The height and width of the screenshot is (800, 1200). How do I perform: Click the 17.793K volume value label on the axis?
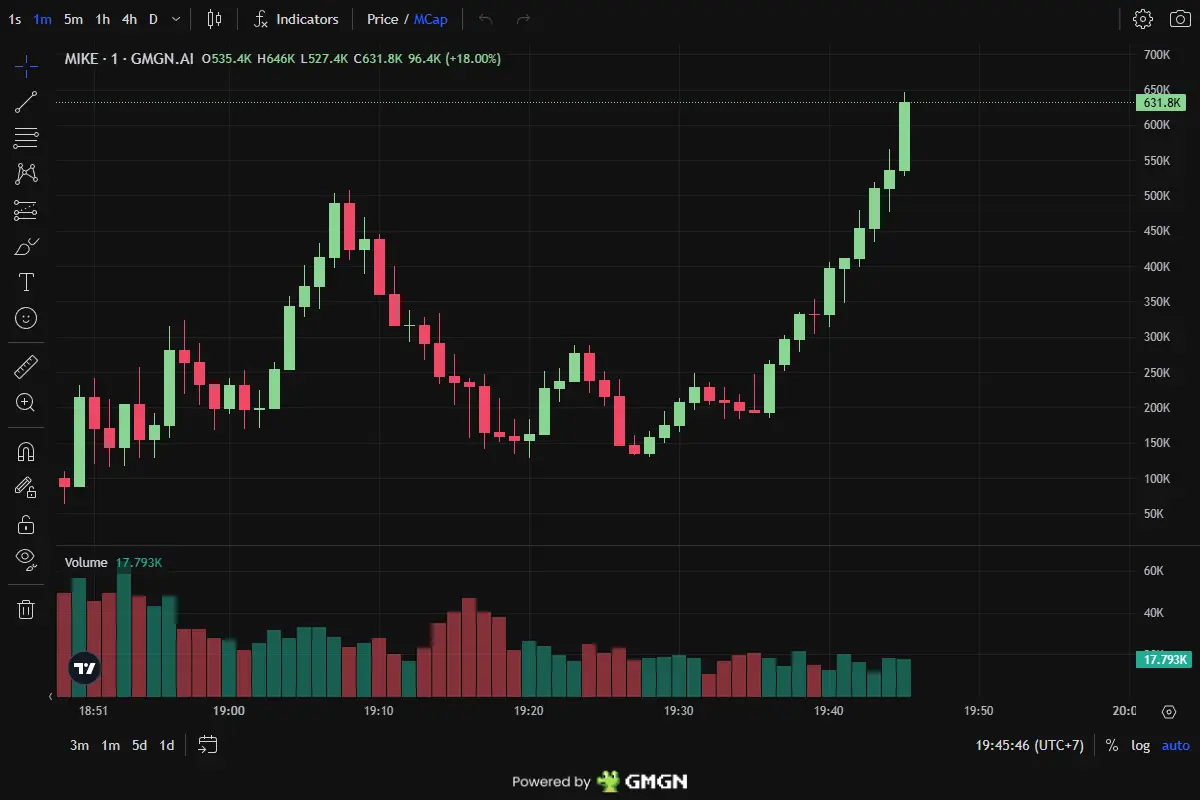click(1165, 659)
